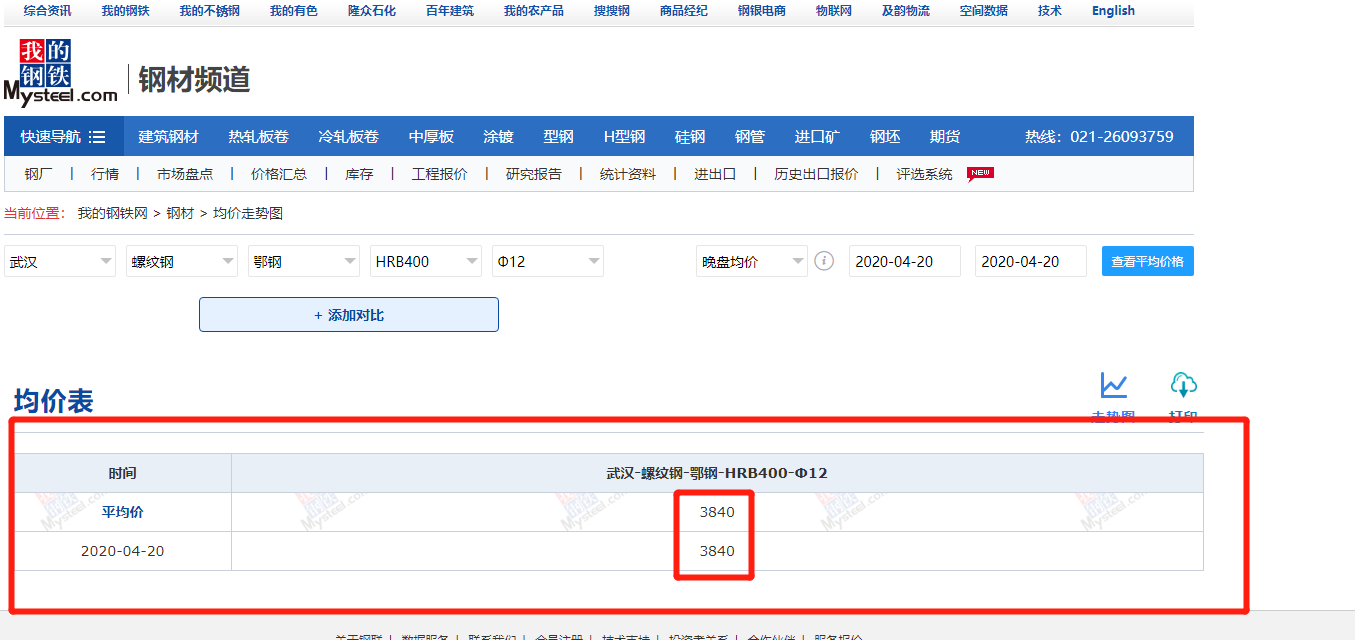Screen dimensions: 1355x640
Task: Open the 冷轧板卷 nav tab
Action: point(348,136)
